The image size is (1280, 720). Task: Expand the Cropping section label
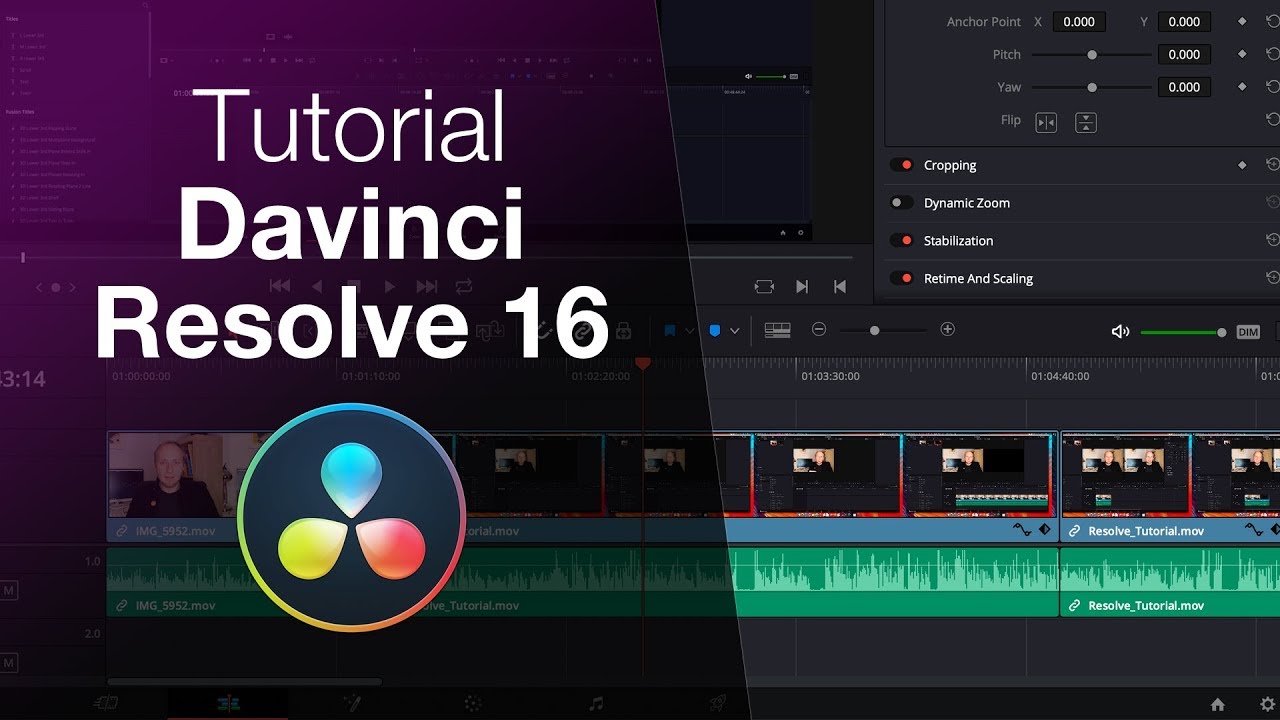coord(950,165)
